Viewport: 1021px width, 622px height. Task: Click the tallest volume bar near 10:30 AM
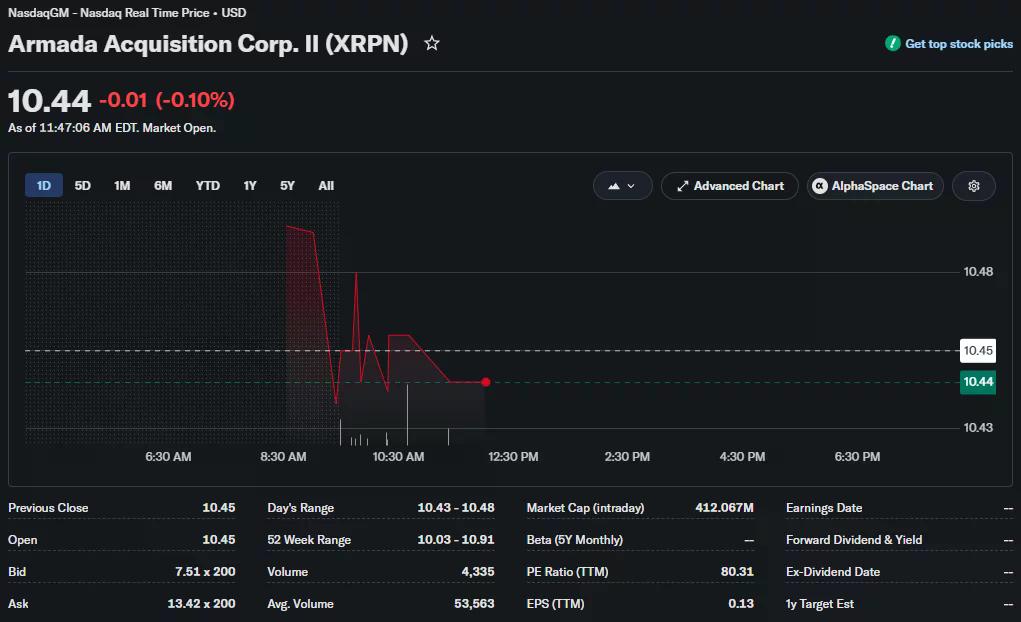click(x=408, y=415)
